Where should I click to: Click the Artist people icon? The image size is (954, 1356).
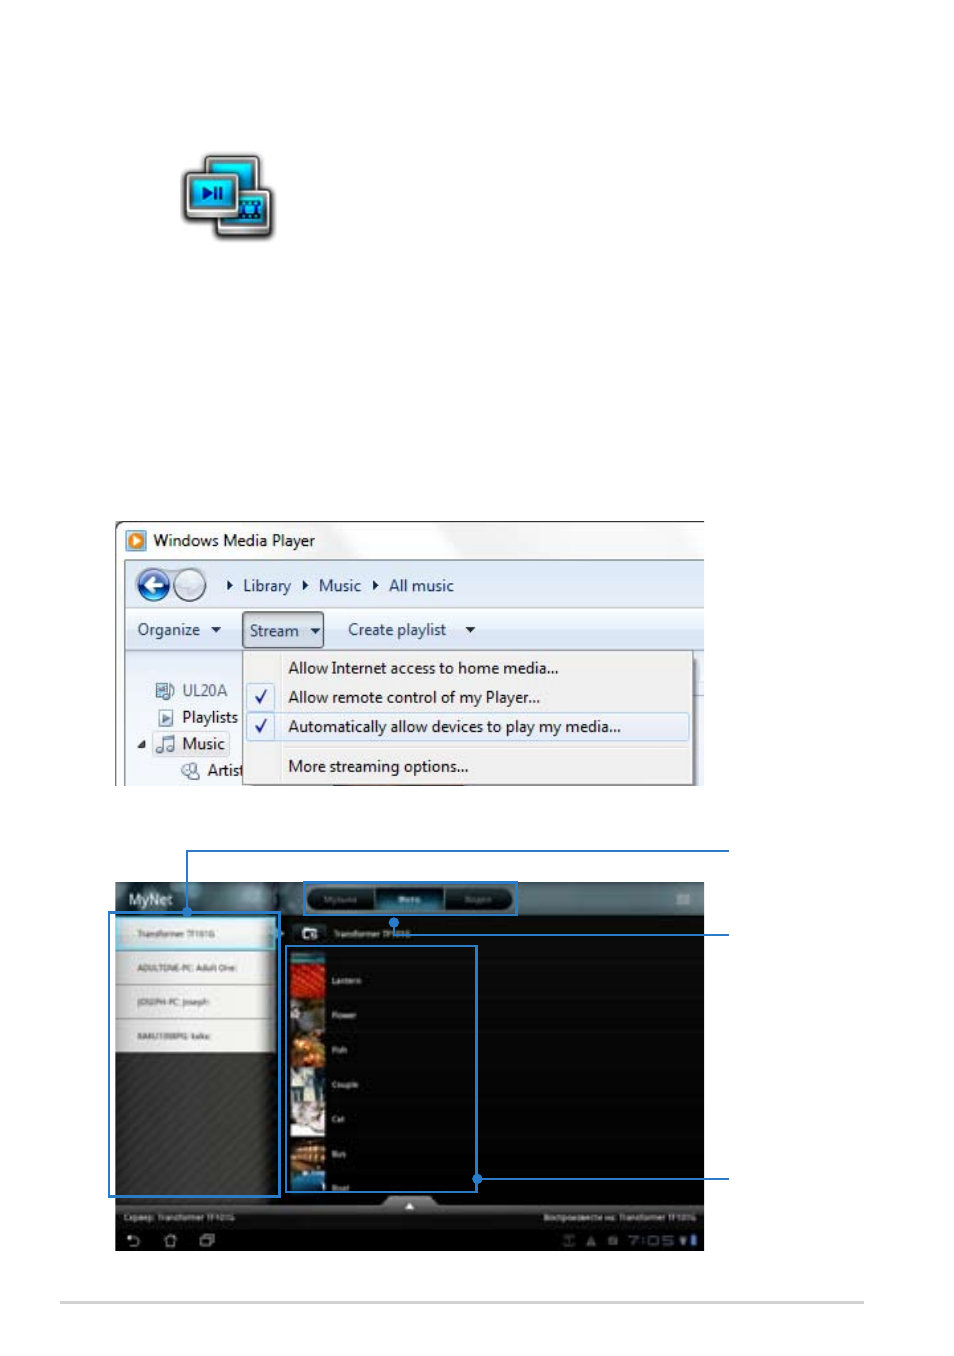point(190,771)
